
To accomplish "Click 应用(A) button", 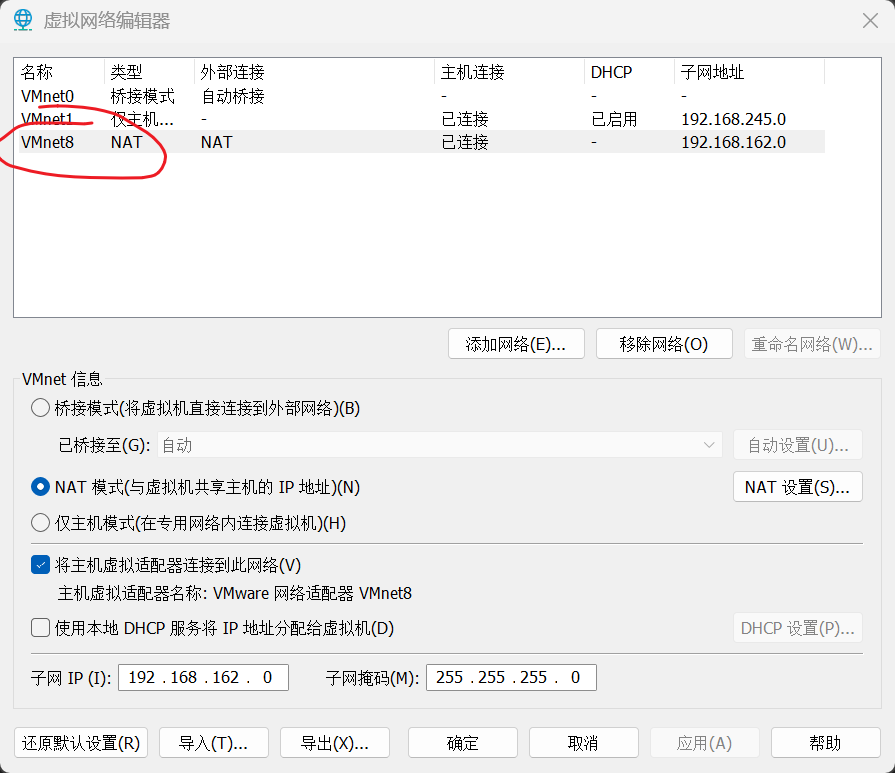I will [704, 743].
